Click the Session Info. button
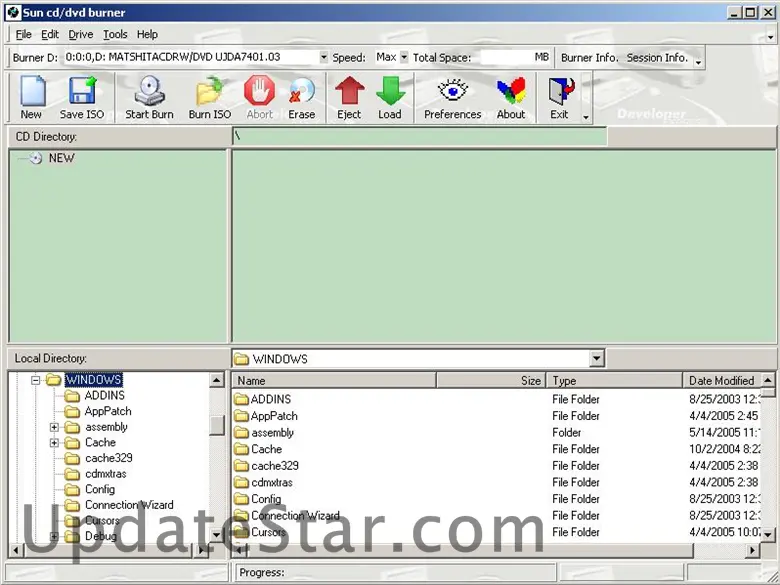780x585 pixels. tap(656, 58)
